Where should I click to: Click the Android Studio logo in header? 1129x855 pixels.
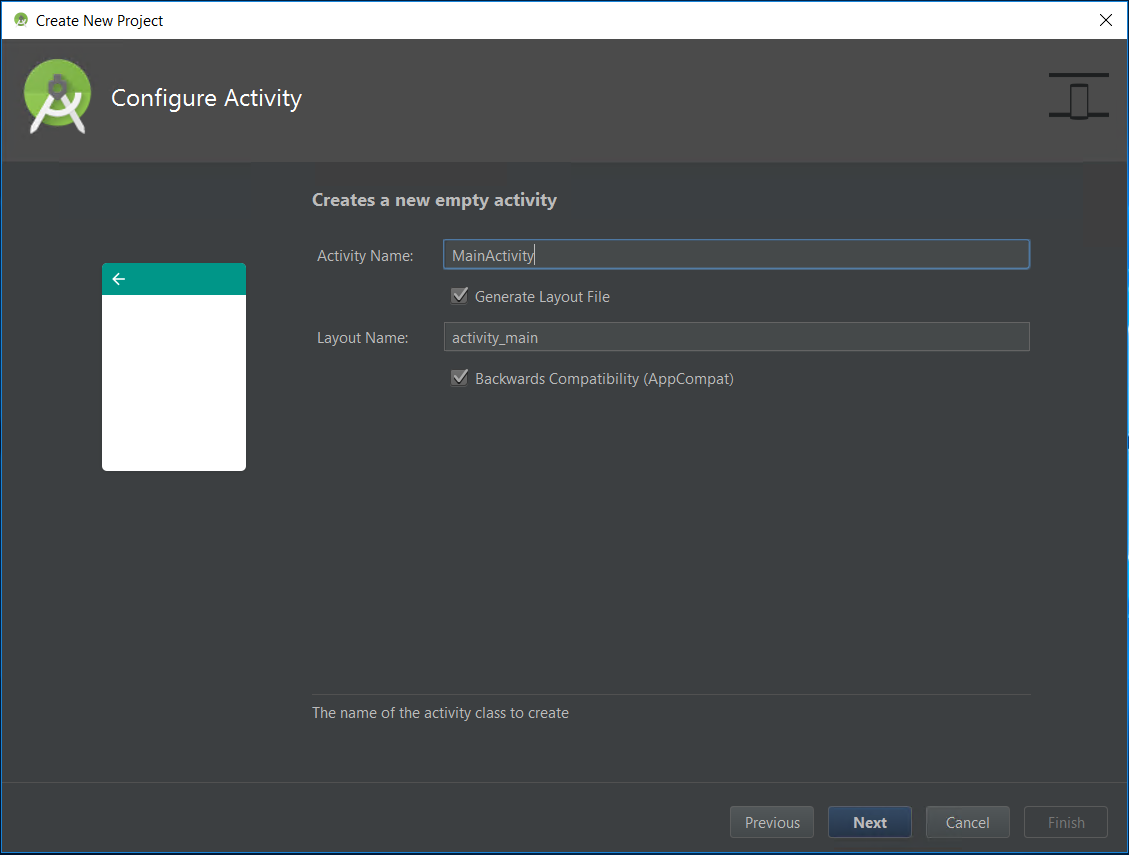click(58, 97)
